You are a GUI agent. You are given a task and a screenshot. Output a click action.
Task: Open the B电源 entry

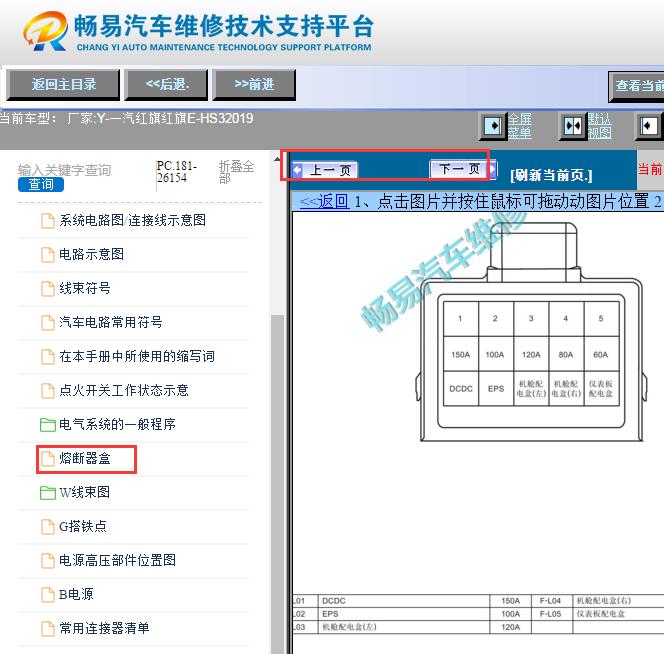[x=76, y=594]
